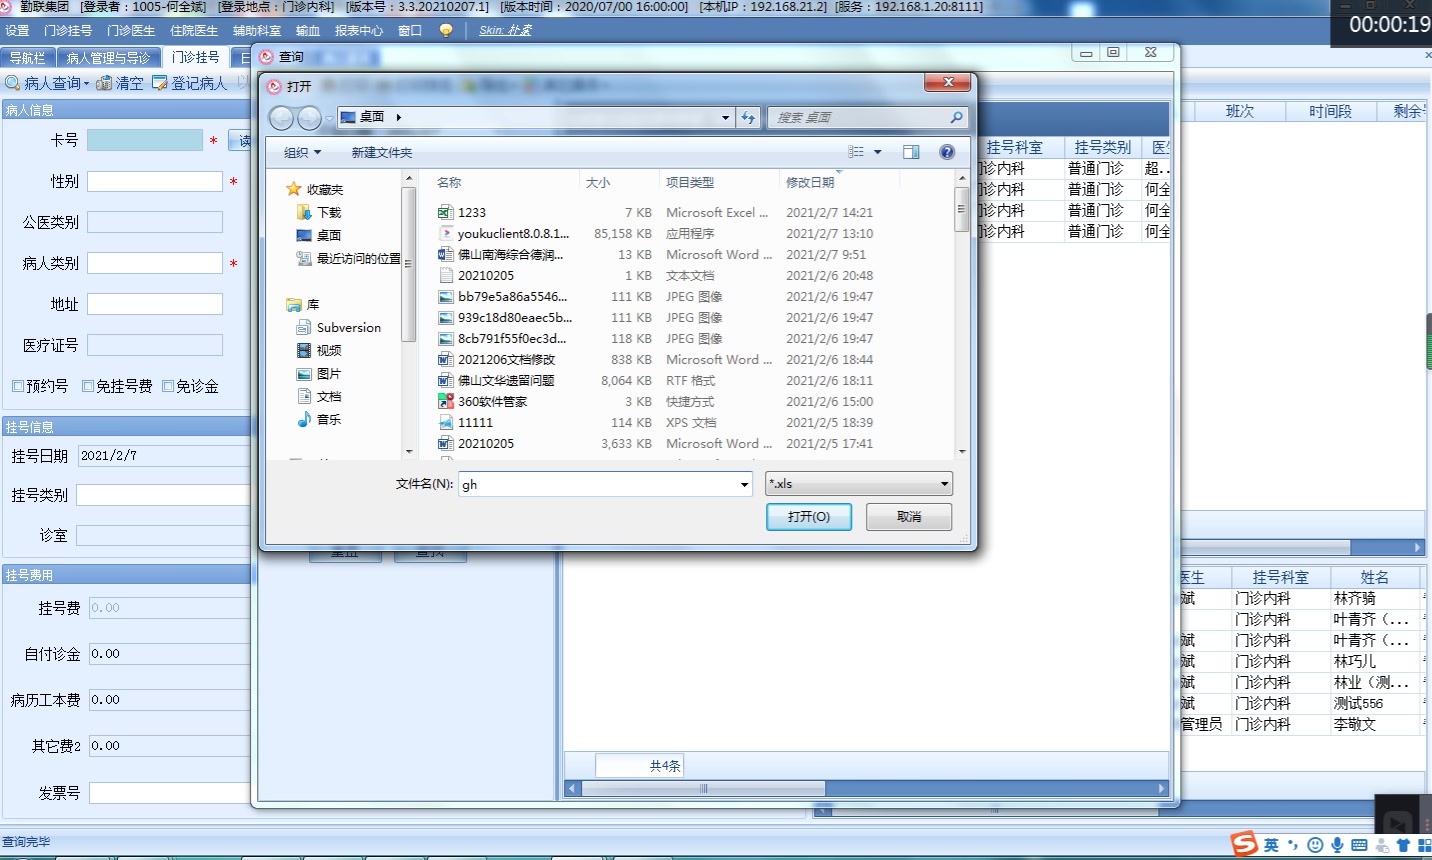1432x860 pixels.
Task: Open the 住院医生 menu
Action: point(194,30)
